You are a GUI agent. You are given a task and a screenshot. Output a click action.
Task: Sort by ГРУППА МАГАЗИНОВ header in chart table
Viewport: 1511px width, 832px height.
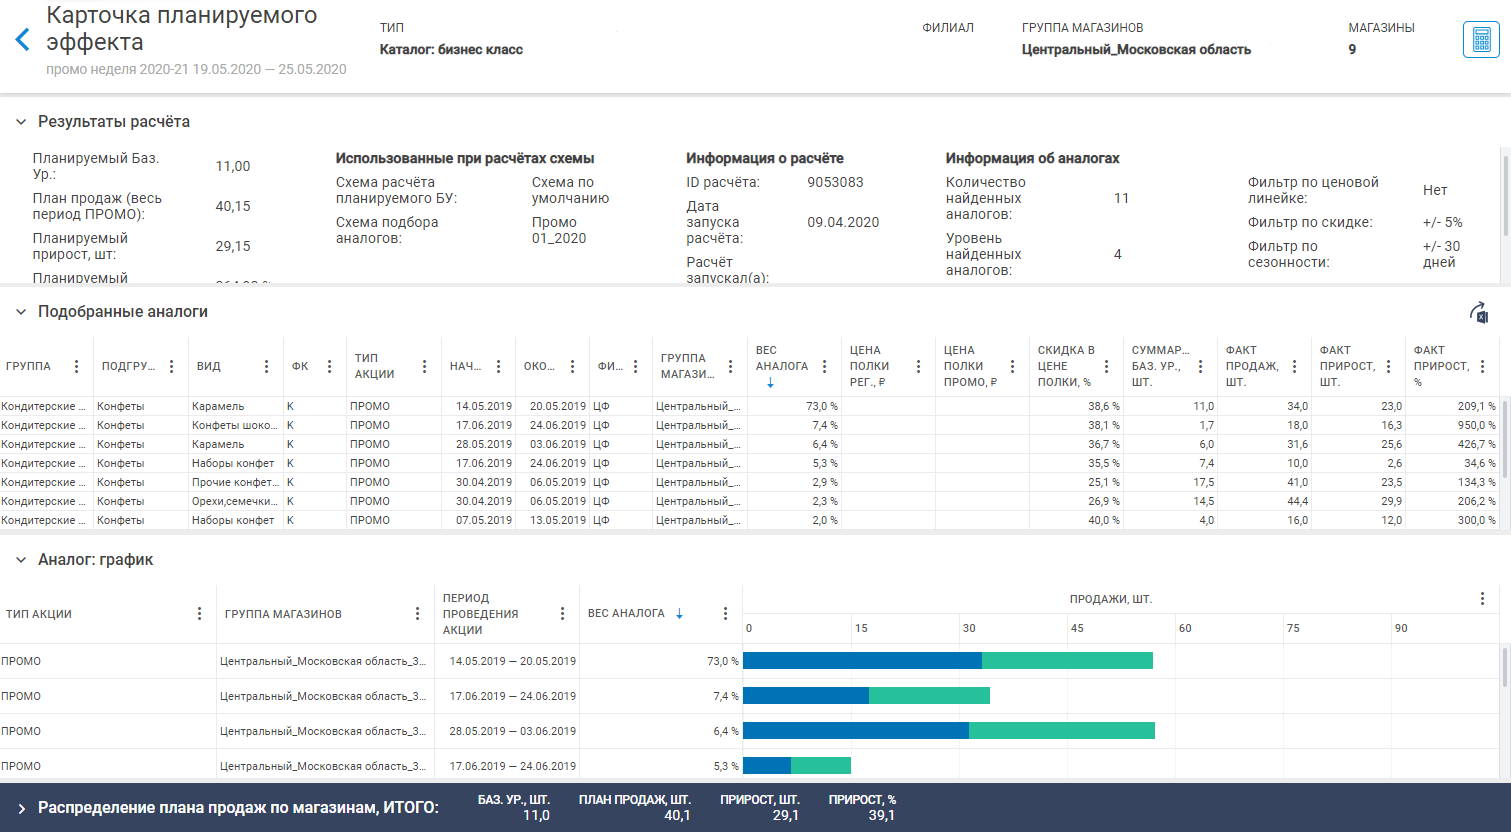(283, 614)
